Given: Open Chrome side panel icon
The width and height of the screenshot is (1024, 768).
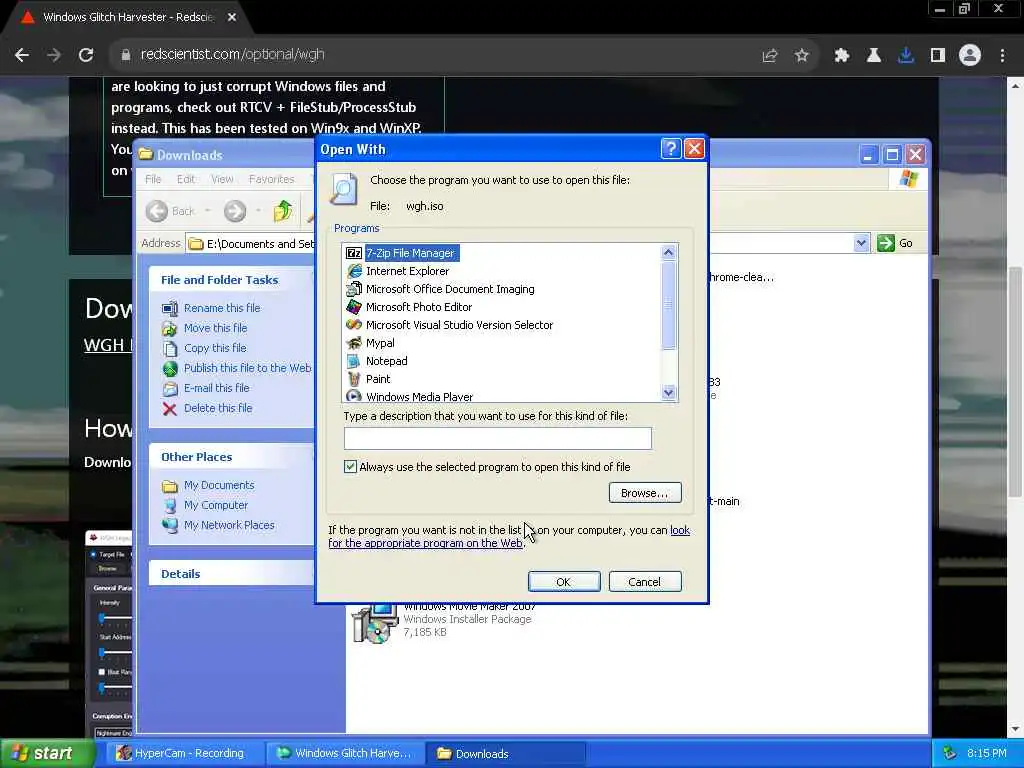Looking at the screenshot, I should (x=938, y=56).
